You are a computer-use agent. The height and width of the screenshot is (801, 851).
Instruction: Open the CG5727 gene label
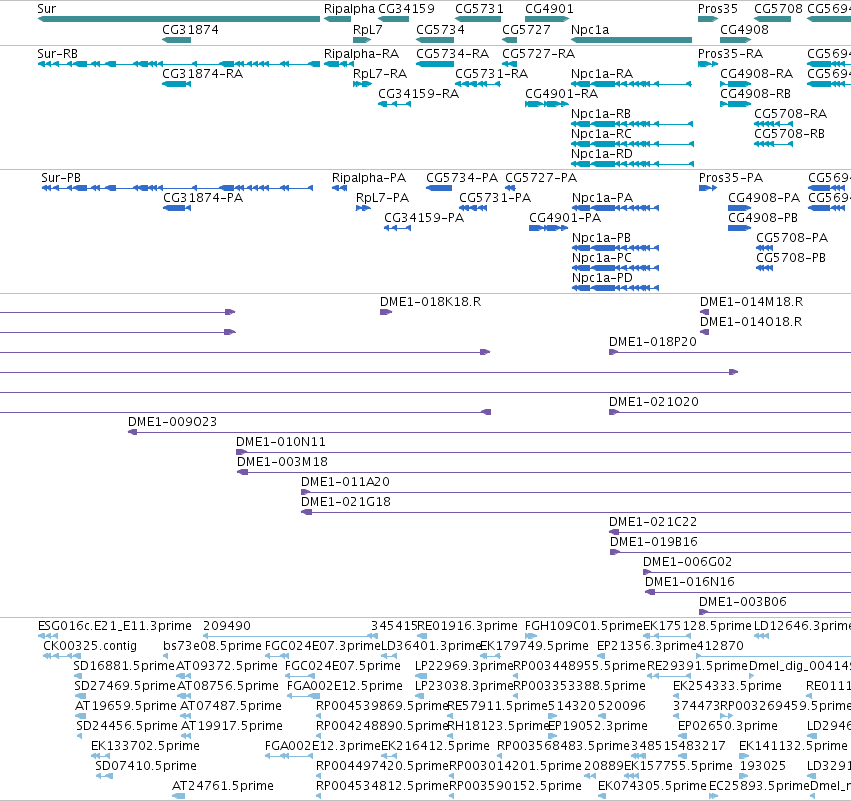[x=526, y=29]
